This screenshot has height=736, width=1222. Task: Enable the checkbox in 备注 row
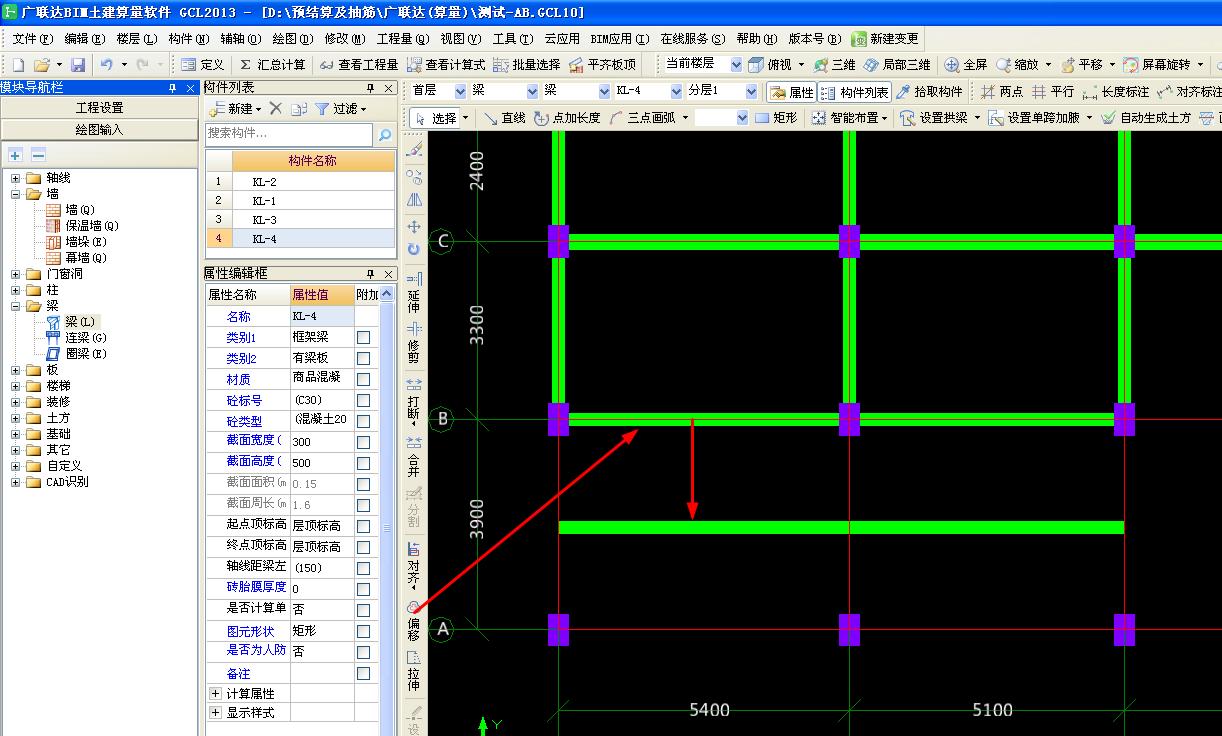point(363,674)
